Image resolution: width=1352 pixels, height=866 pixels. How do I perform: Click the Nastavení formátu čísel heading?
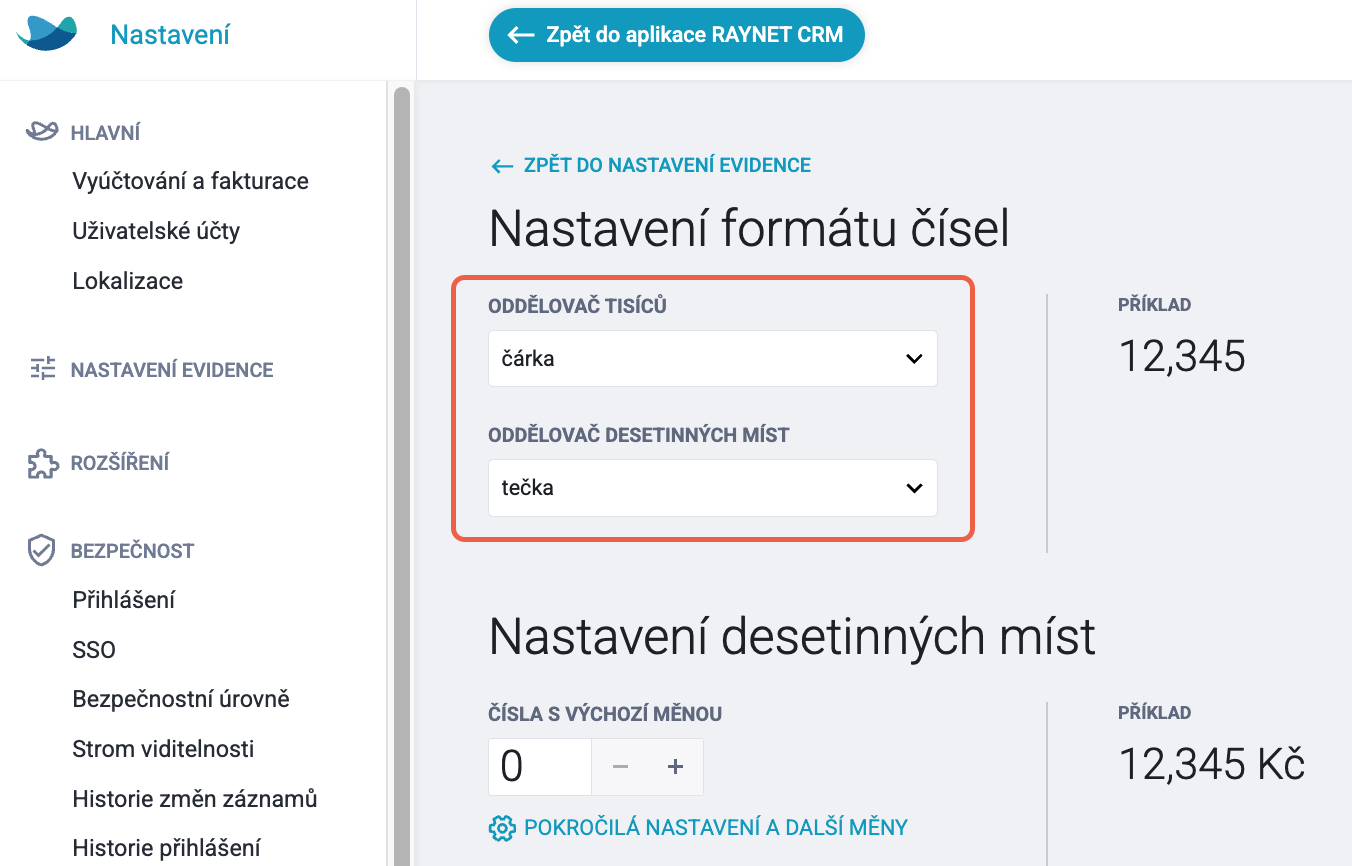749,229
